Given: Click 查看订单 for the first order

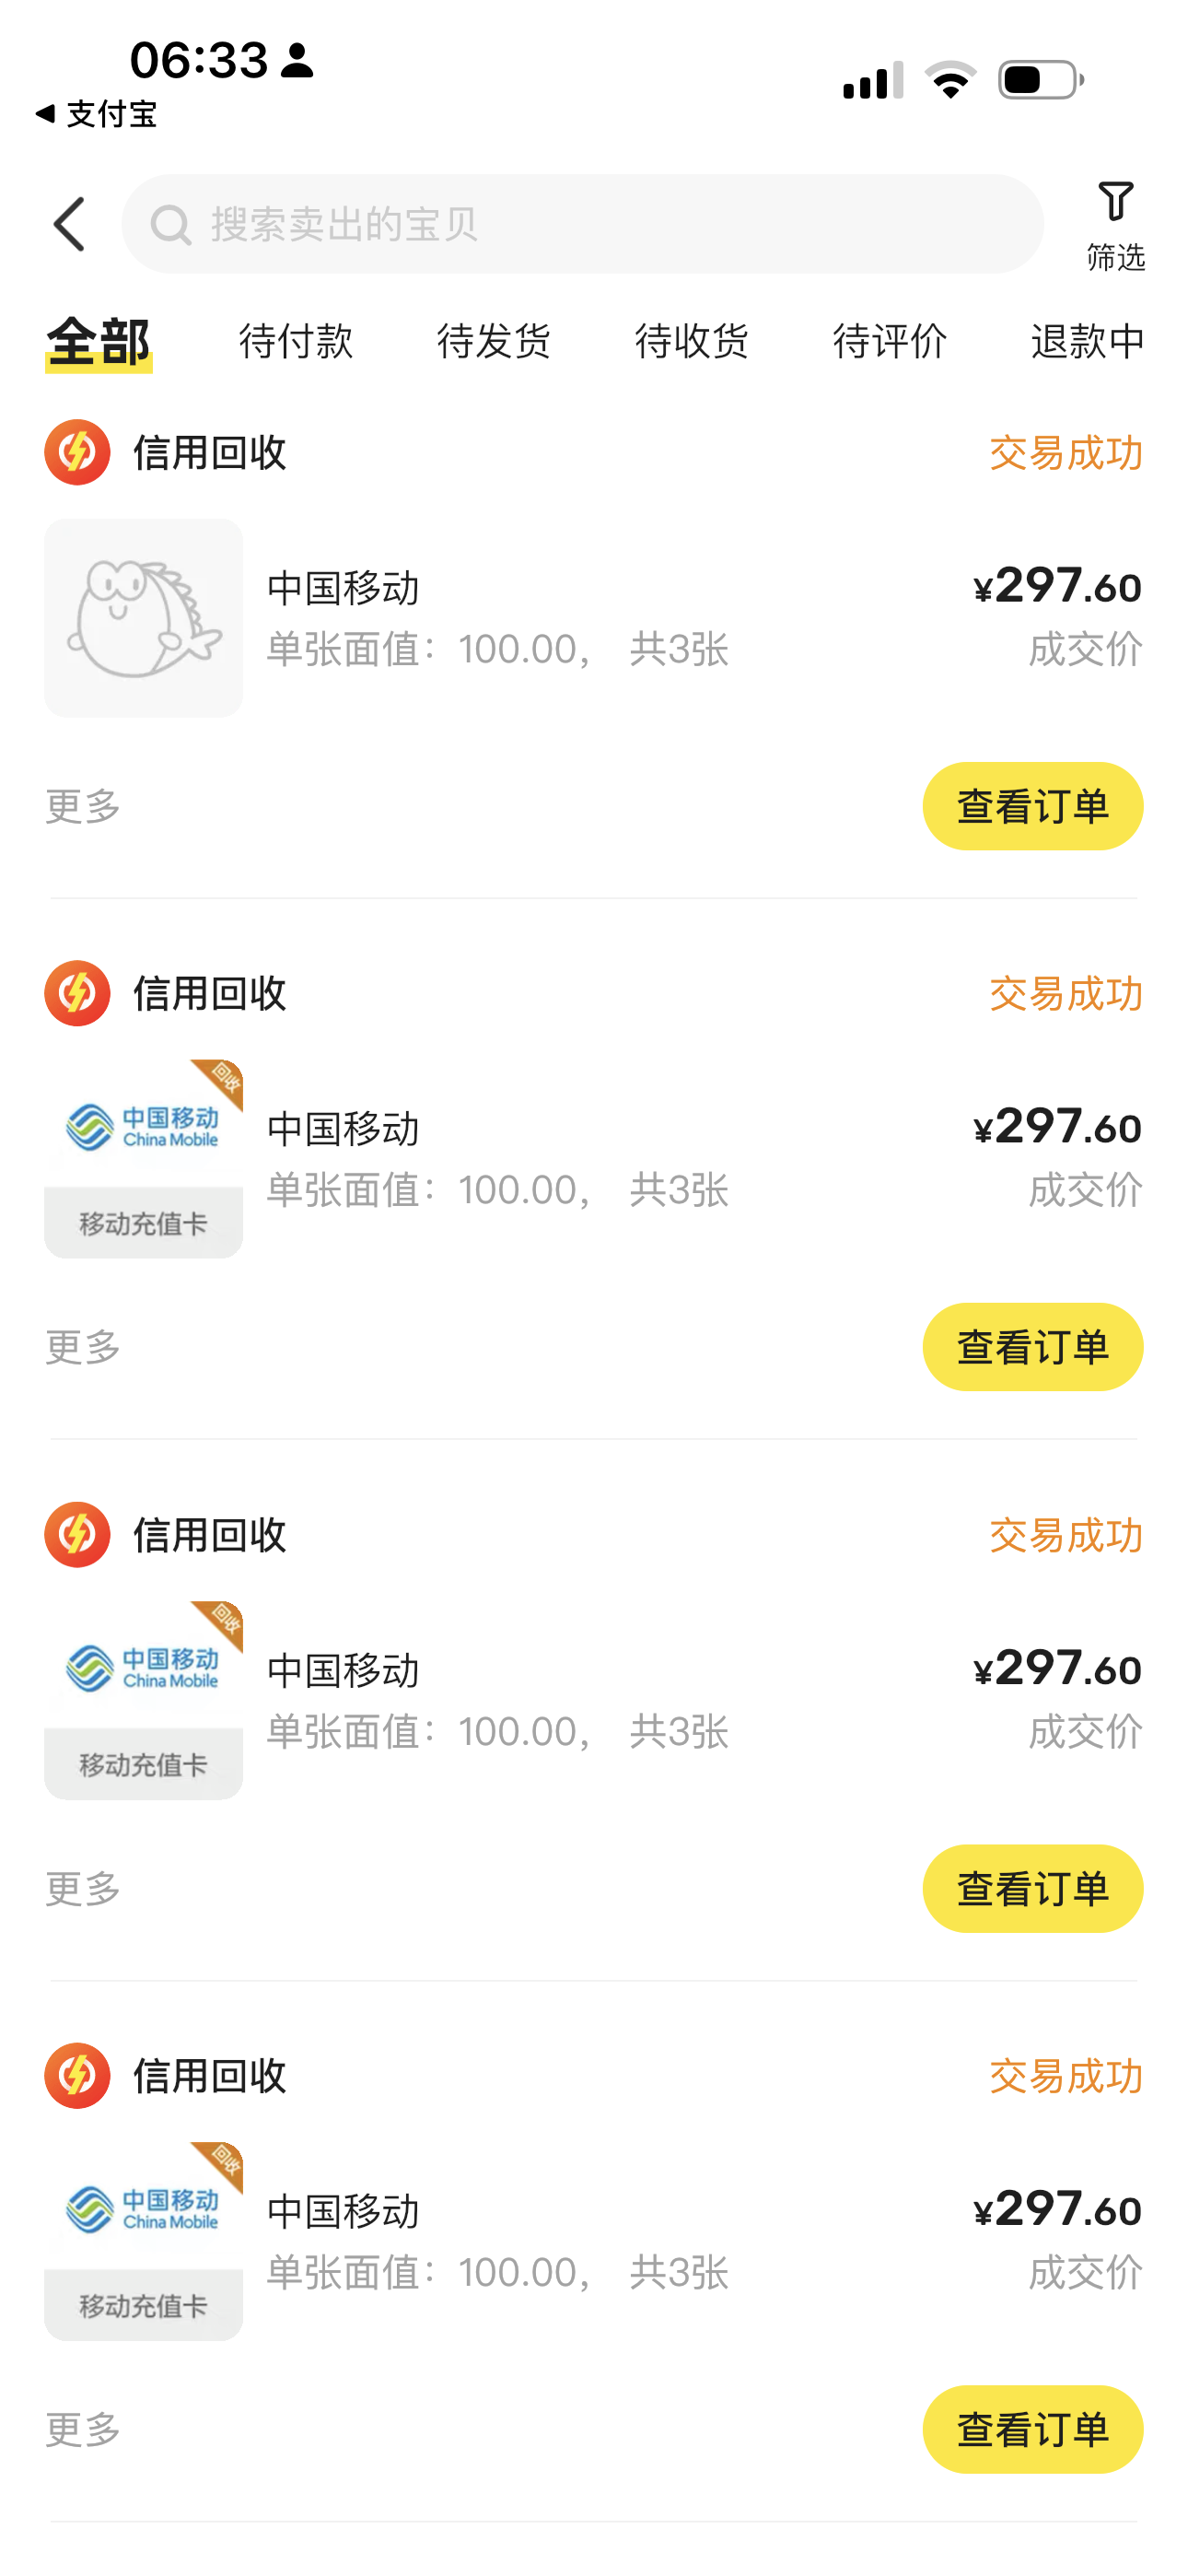Looking at the screenshot, I should click(1032, 806).
